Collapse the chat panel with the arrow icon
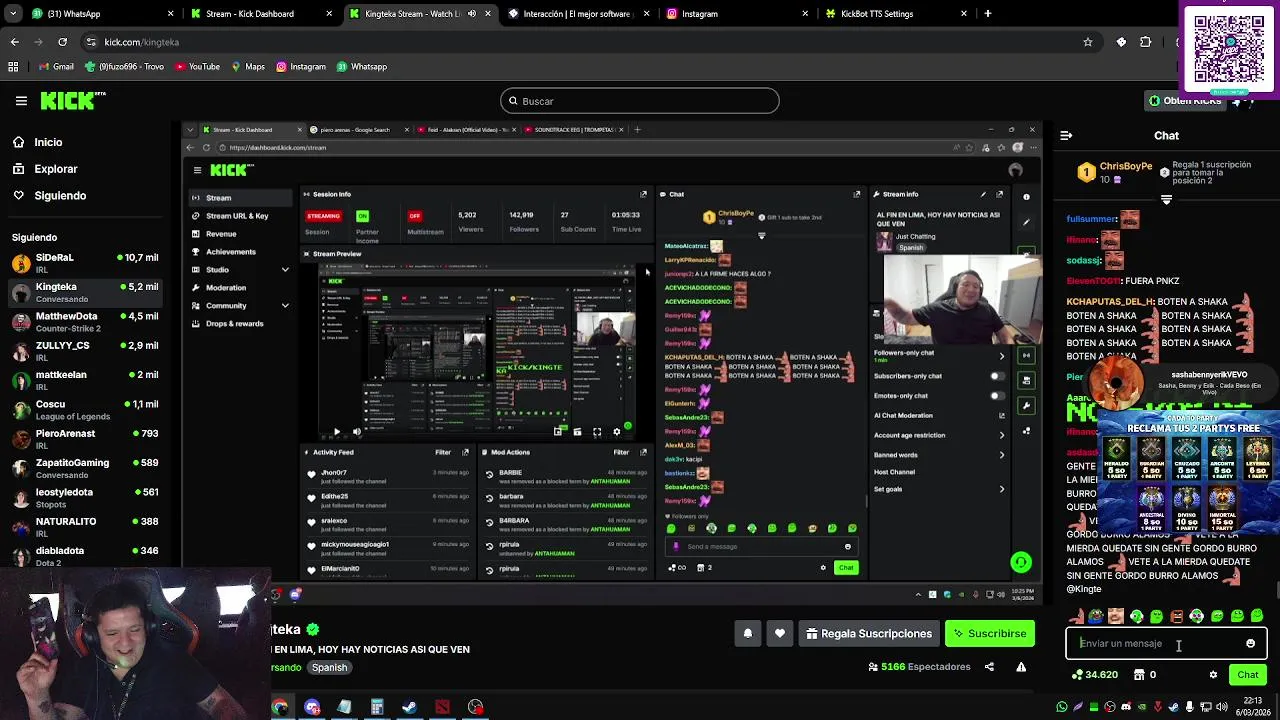 coord(1066,135)
